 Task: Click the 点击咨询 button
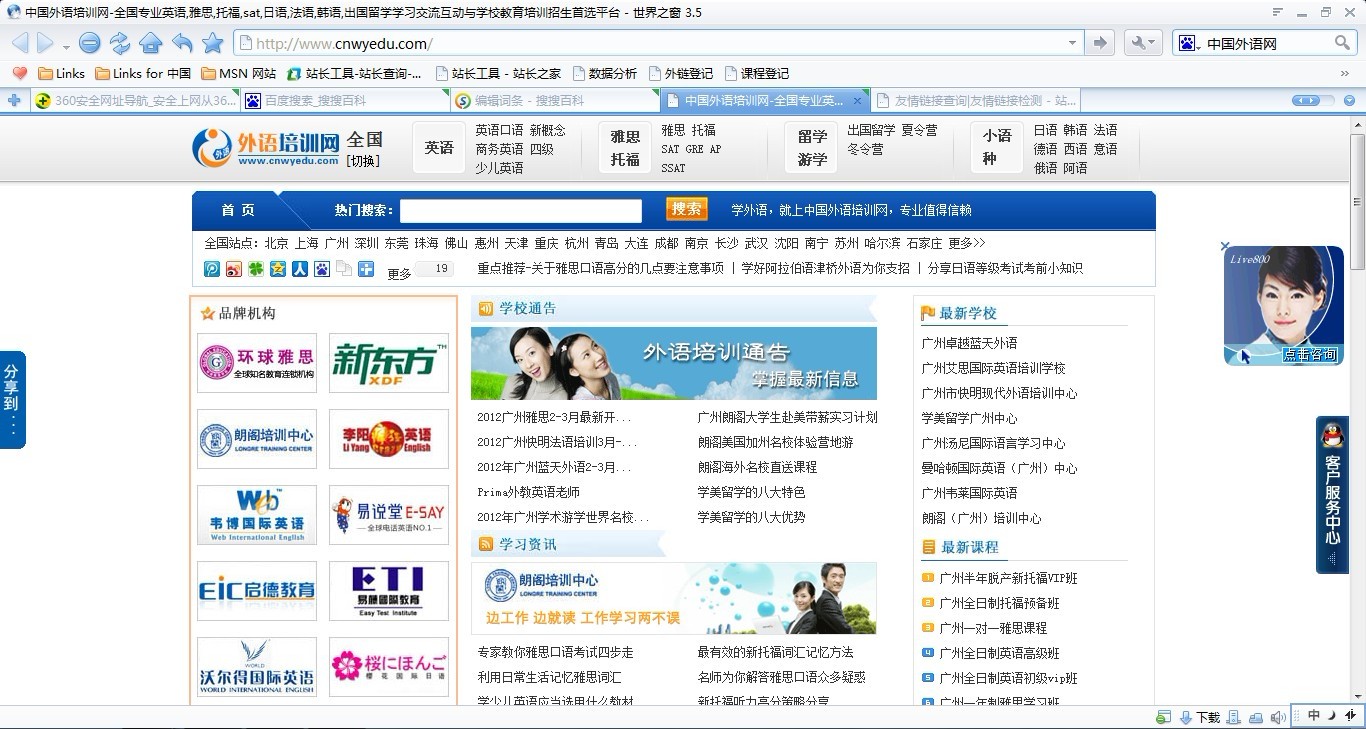[1311, 354]
